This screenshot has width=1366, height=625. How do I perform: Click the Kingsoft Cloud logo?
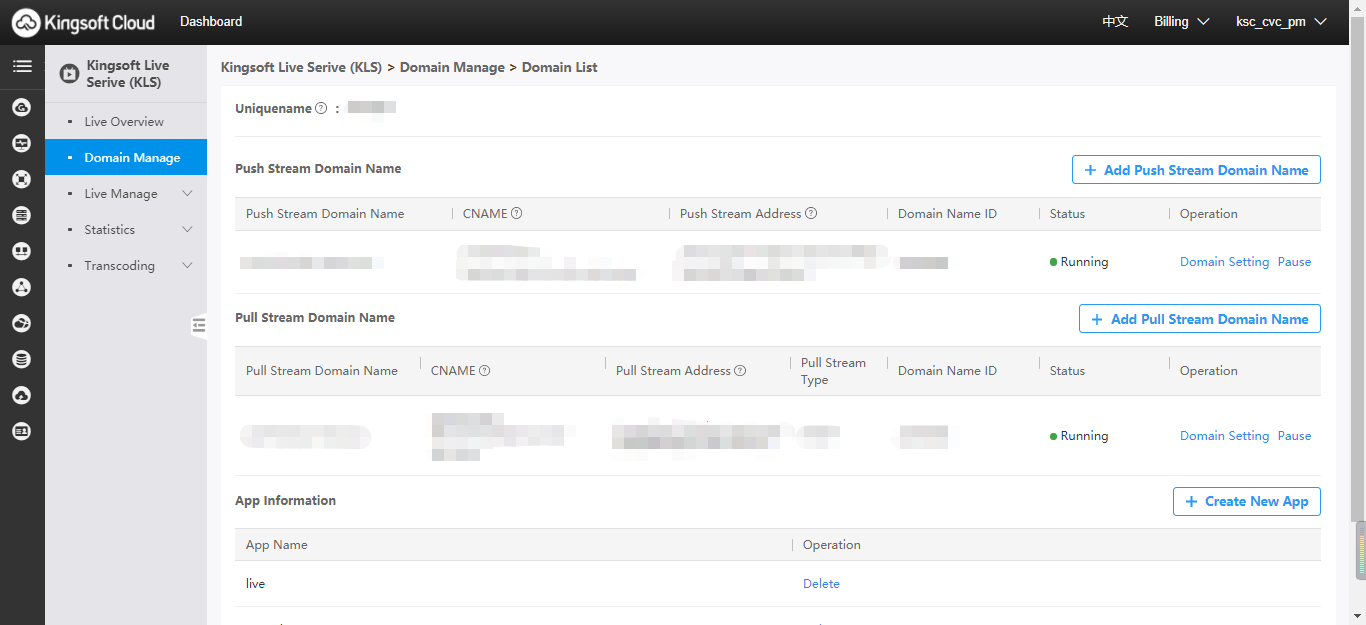click(x=84, y=22)
